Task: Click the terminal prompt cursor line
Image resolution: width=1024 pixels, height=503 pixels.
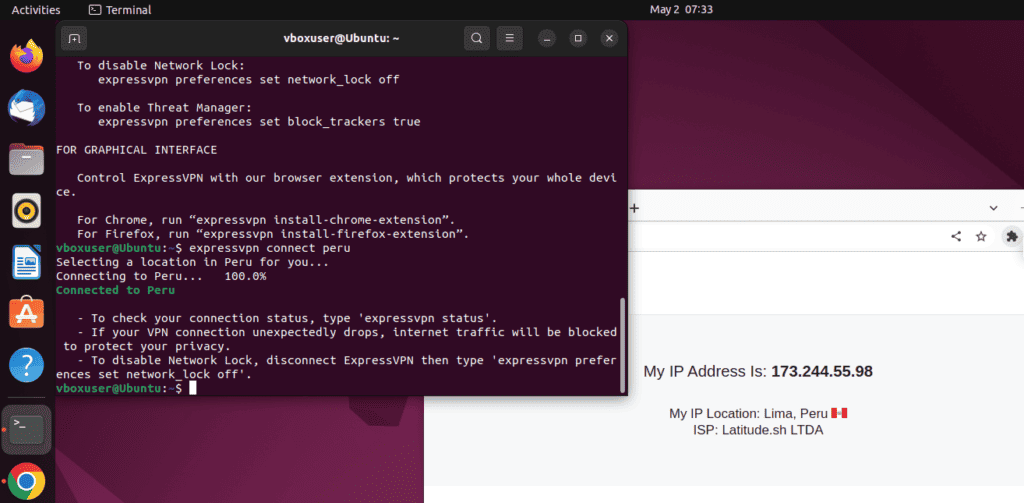Action: pyautogui.click(x=126, y=388)
